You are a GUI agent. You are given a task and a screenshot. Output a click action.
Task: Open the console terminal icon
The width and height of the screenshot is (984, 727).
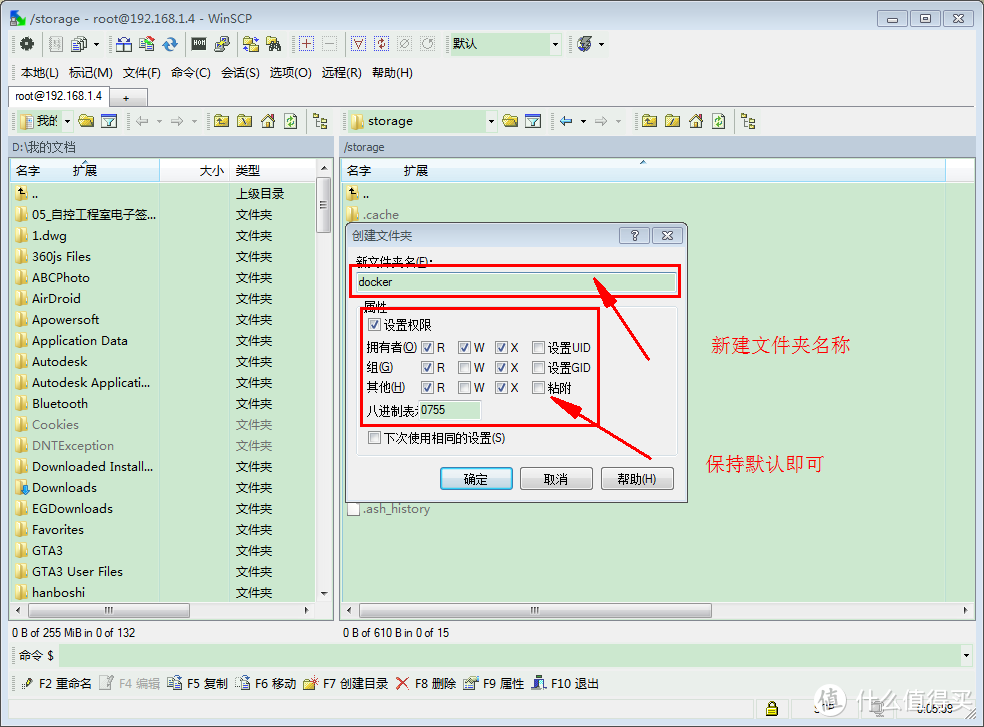point(199,44)
